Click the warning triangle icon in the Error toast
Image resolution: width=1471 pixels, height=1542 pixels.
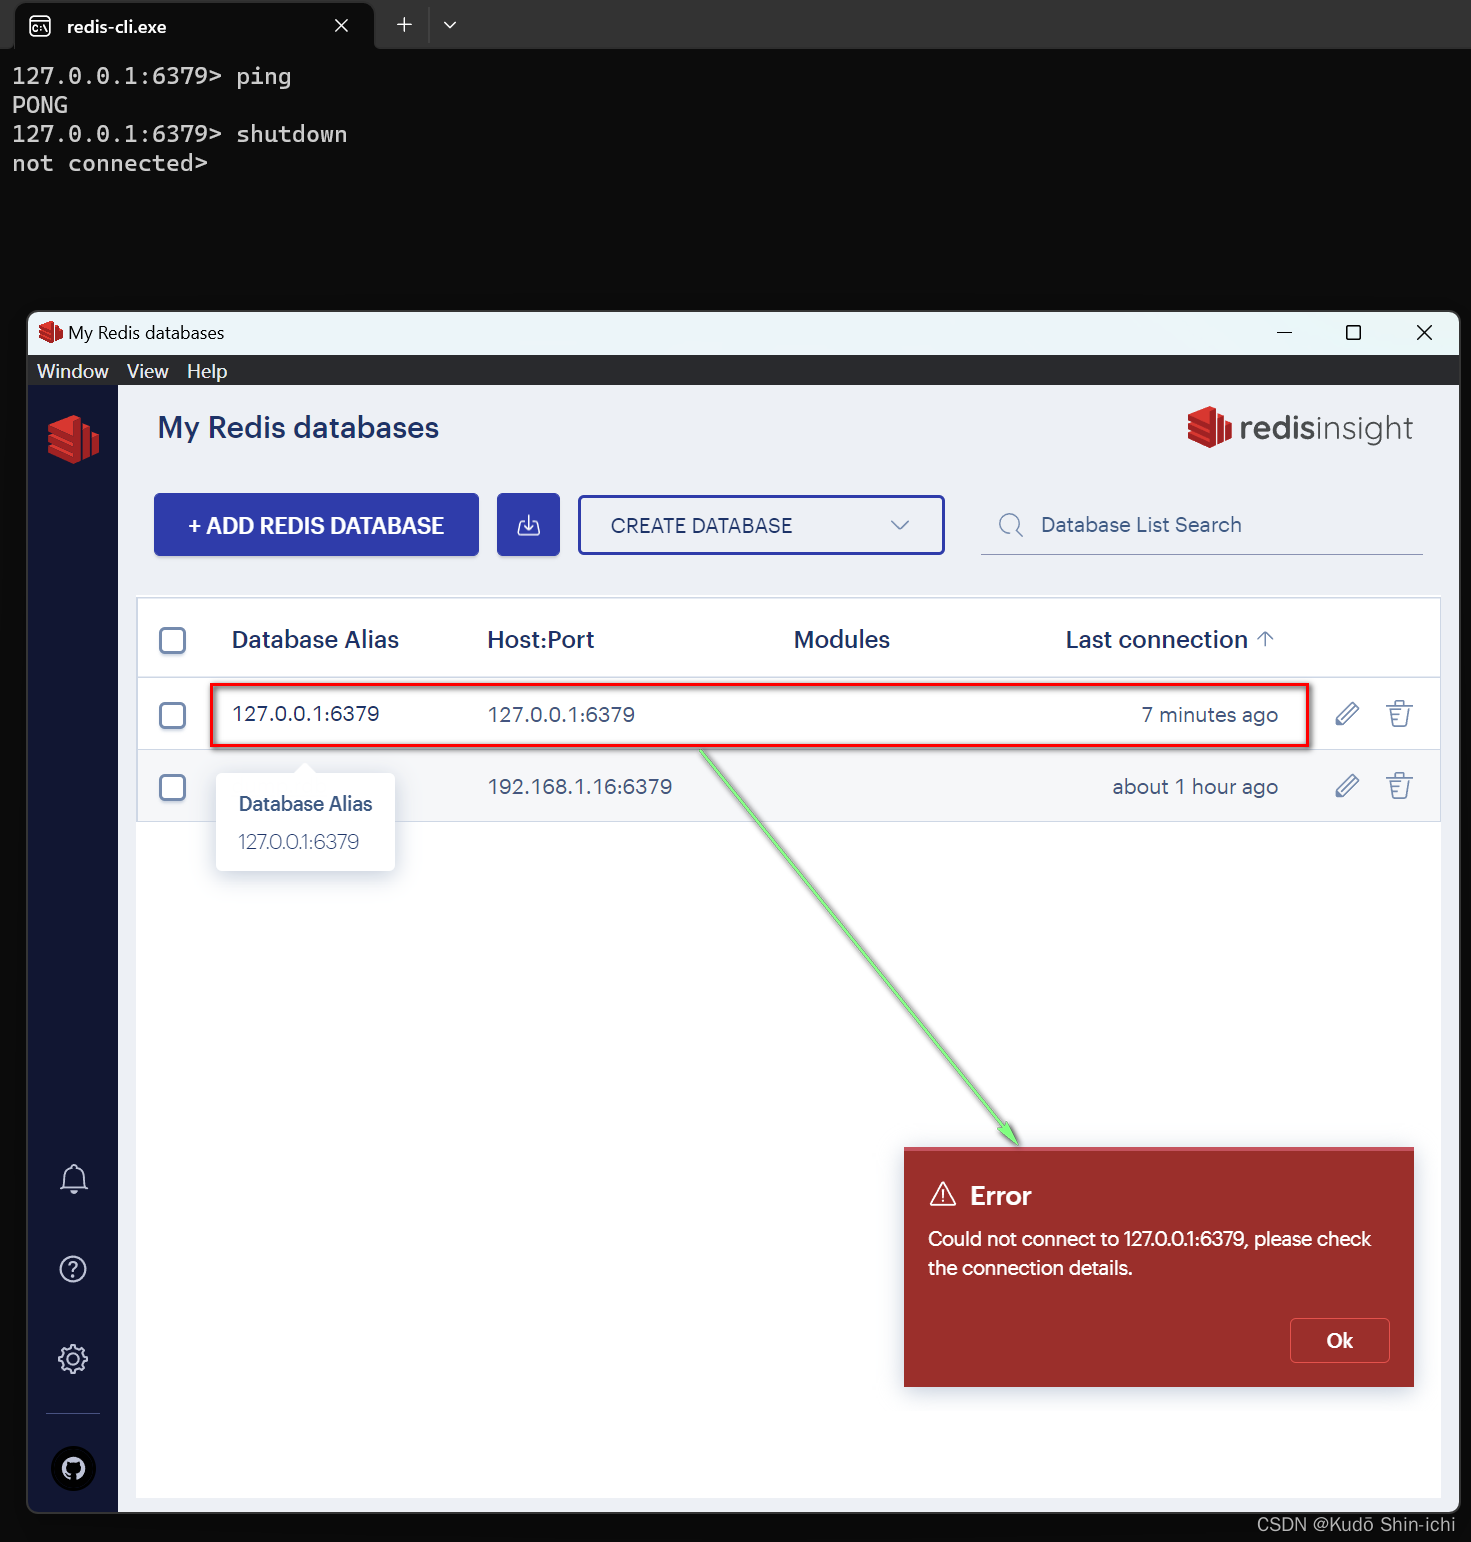[x=943, y=1194]
